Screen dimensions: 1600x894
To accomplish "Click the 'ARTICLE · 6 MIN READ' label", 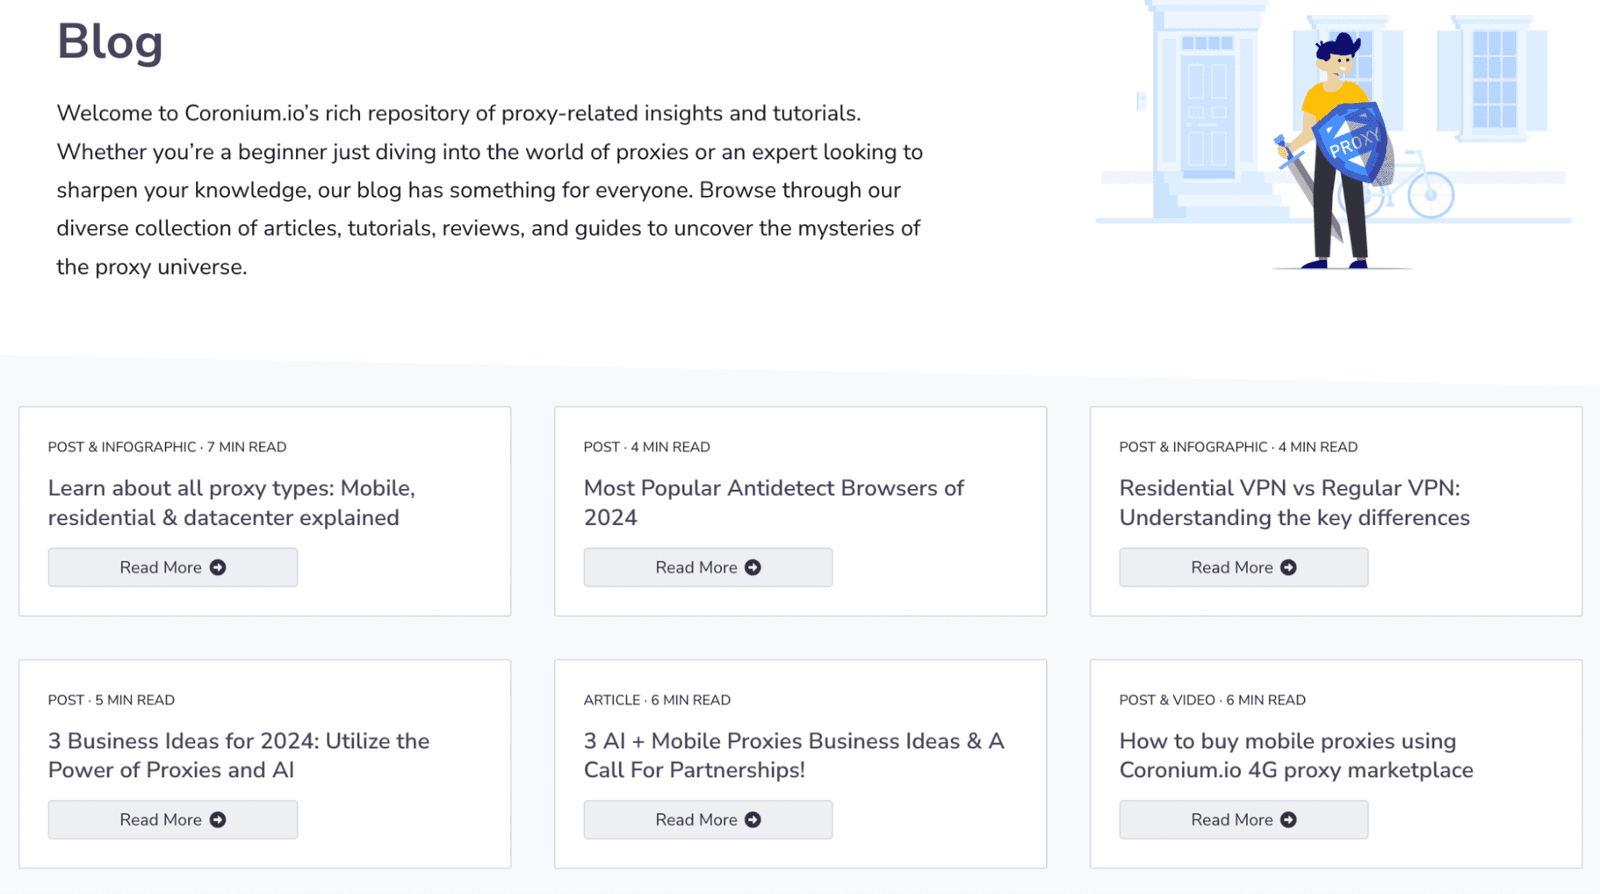I will (657, 700).
